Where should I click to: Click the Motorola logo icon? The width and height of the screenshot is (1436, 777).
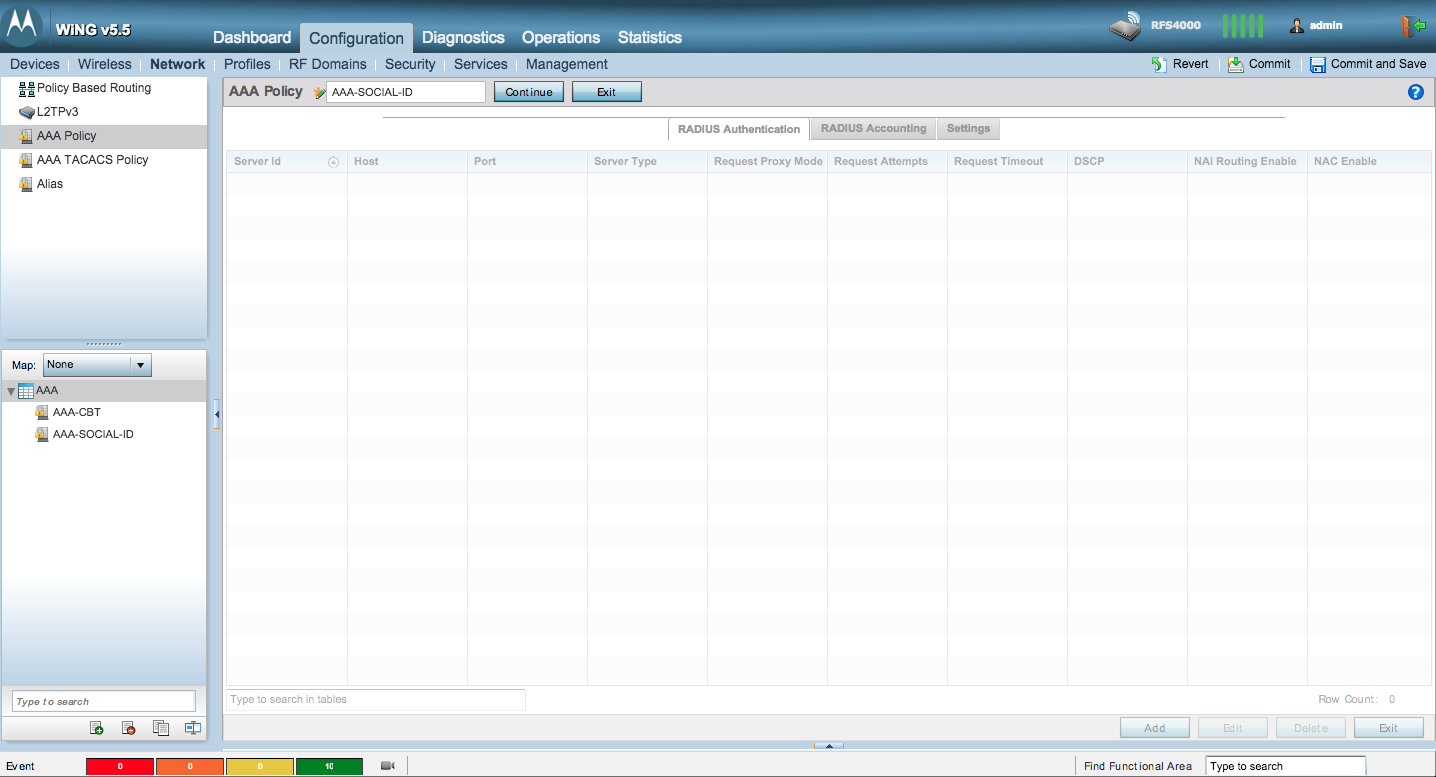pyautogui.click(x=22, y=26)
